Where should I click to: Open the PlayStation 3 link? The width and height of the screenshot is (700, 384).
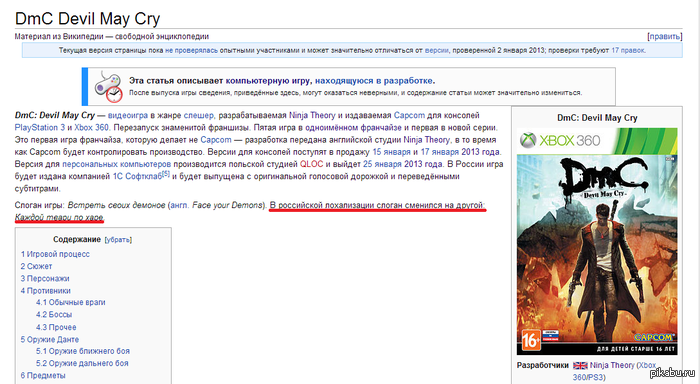(x=40, y=128)
